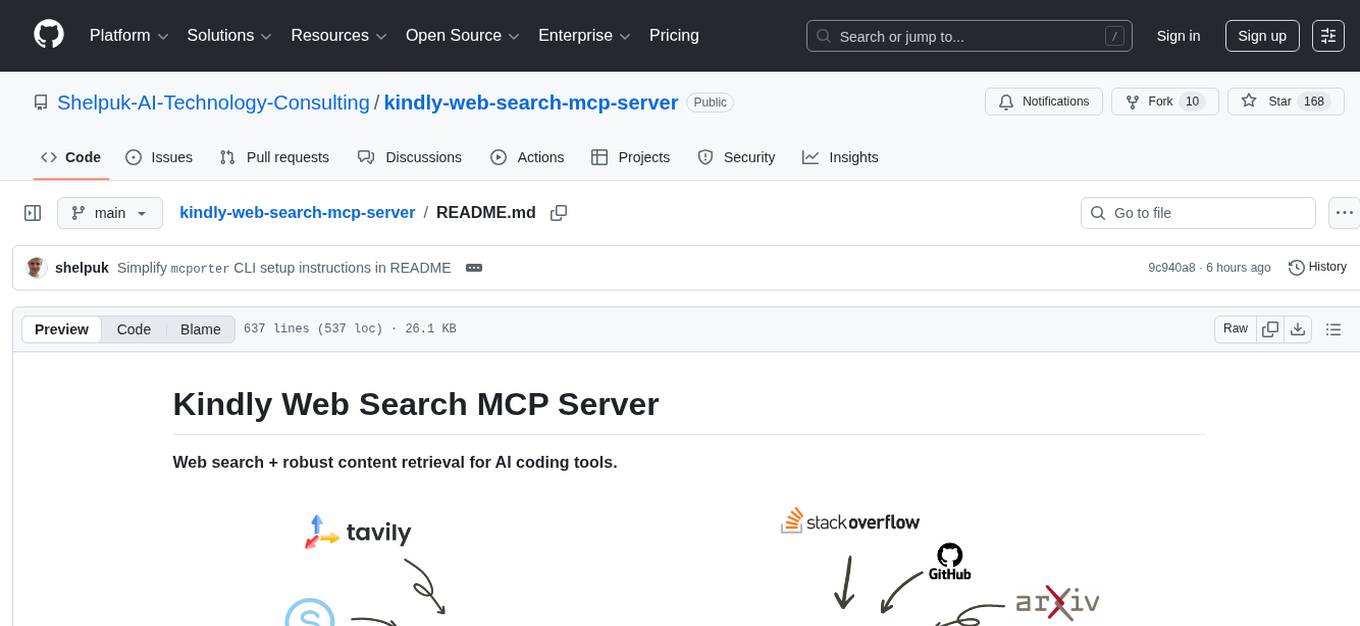Open the file outline icon

click(1334, 328)
